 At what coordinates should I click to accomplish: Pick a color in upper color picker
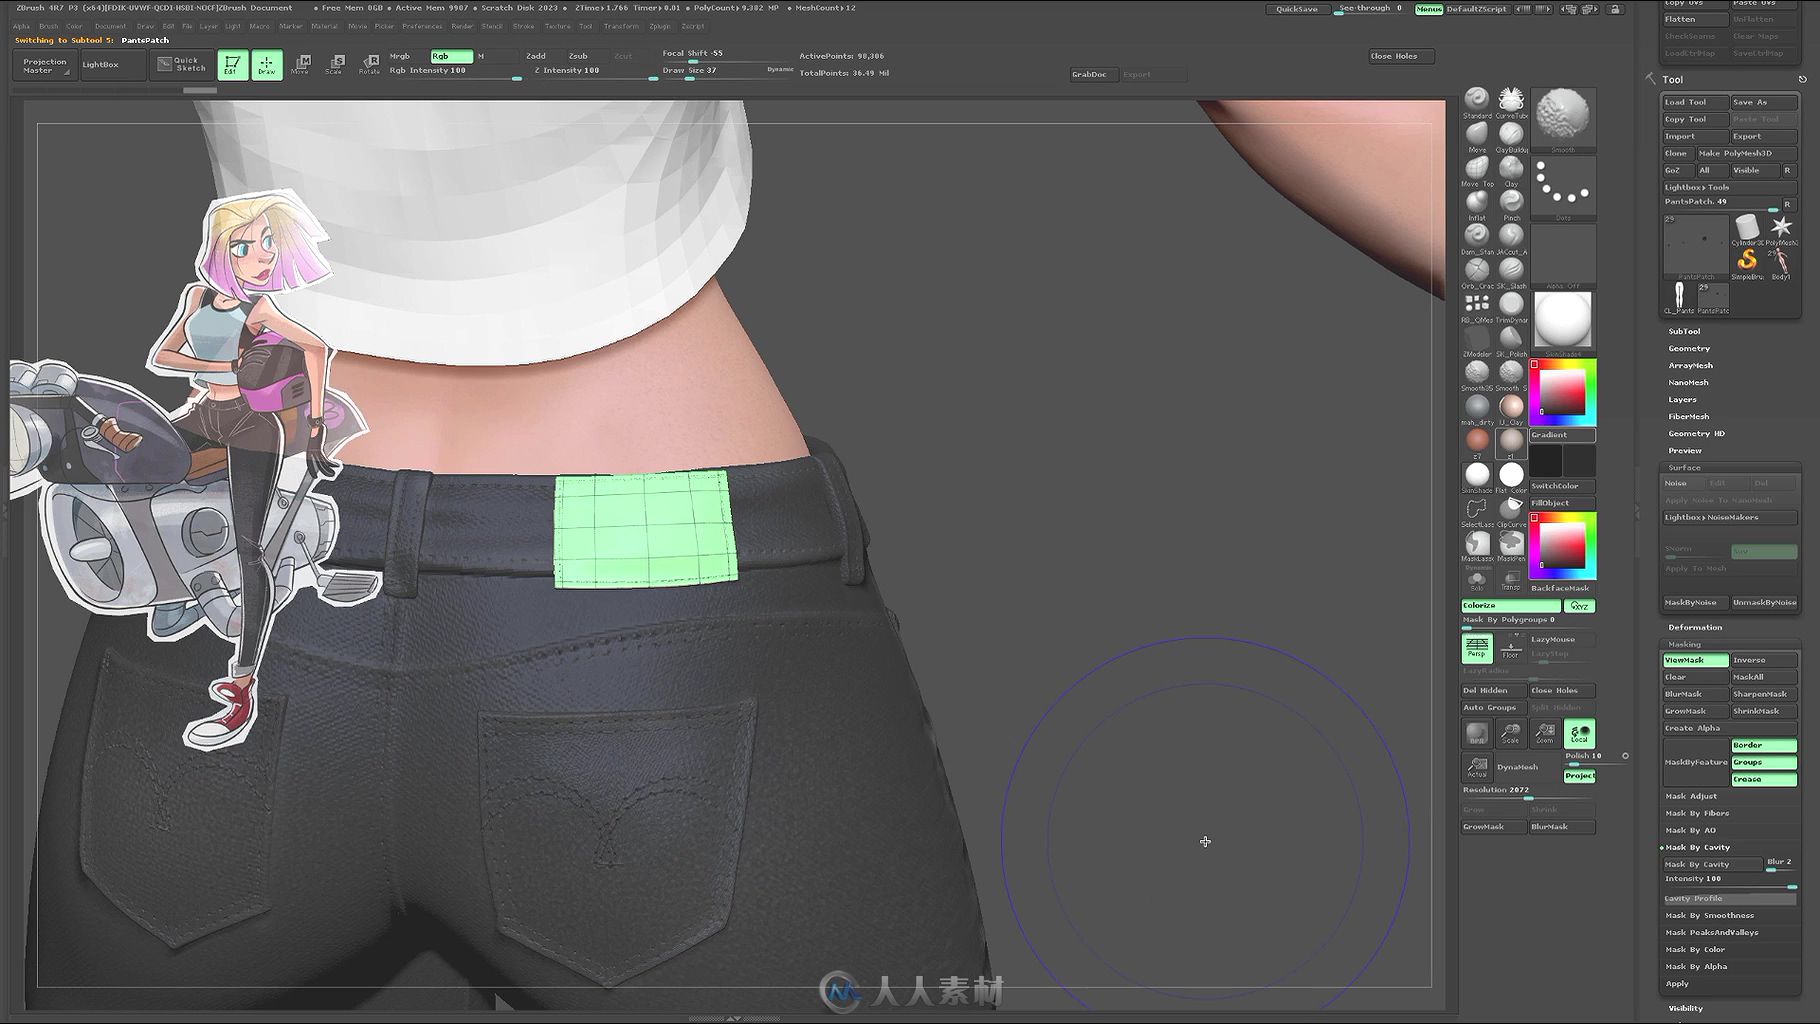(x=1562, y=392)
